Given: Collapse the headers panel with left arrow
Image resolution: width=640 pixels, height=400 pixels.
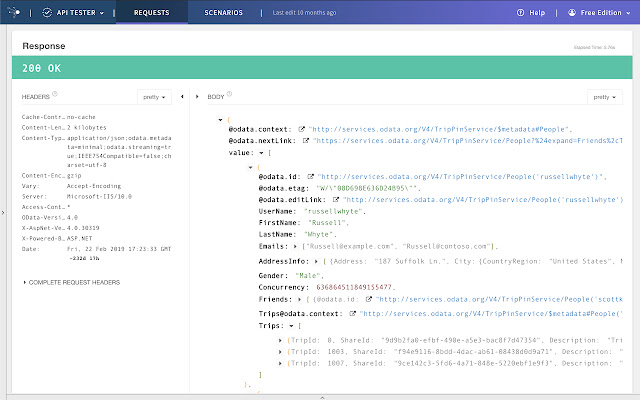Looking at the screenshot, I should 181,97.
